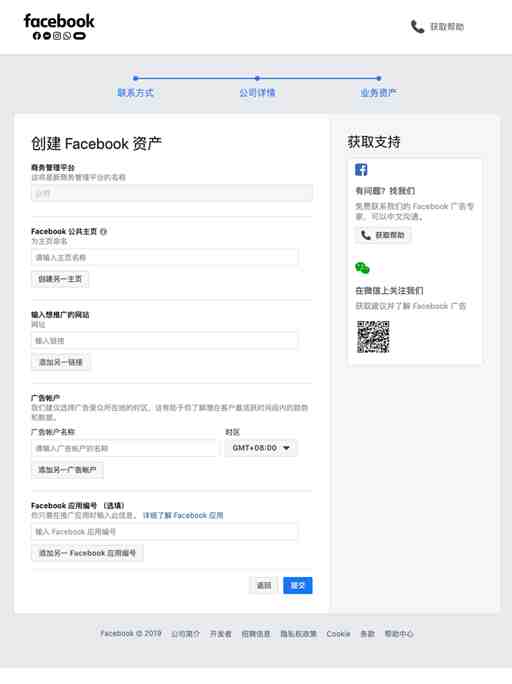Open the GMT+08:00 time zone dropdown
Viewport: 512px width, 684px height.
261,448
